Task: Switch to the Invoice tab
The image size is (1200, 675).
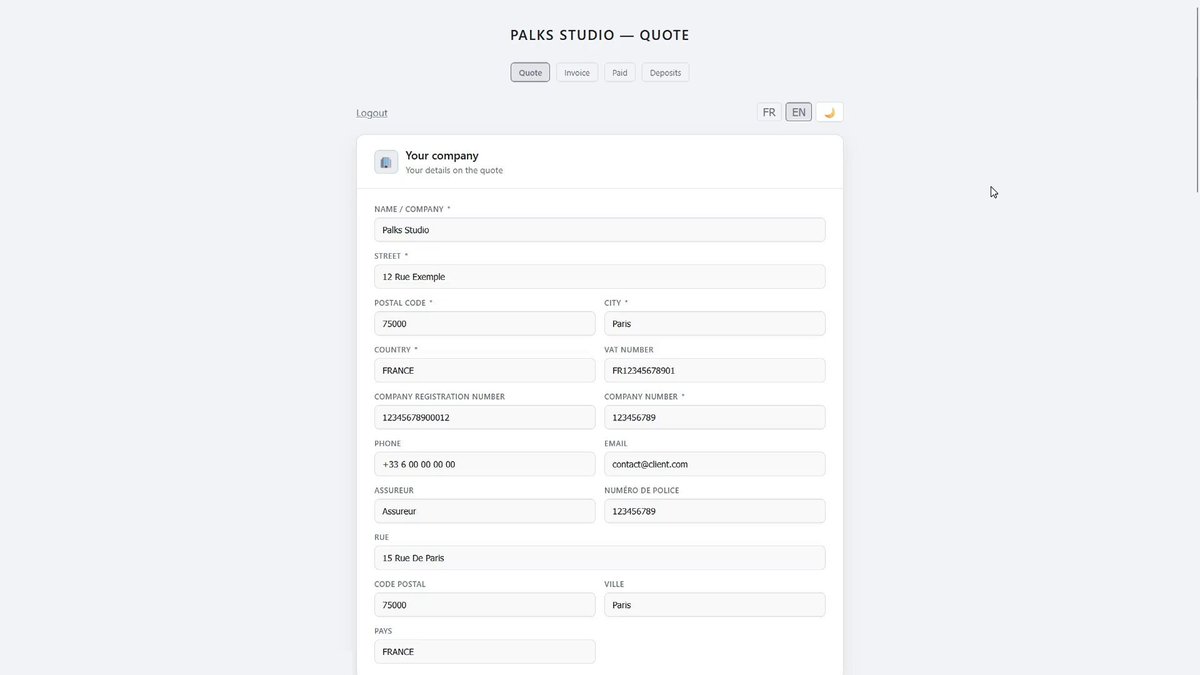Action: 577,72
